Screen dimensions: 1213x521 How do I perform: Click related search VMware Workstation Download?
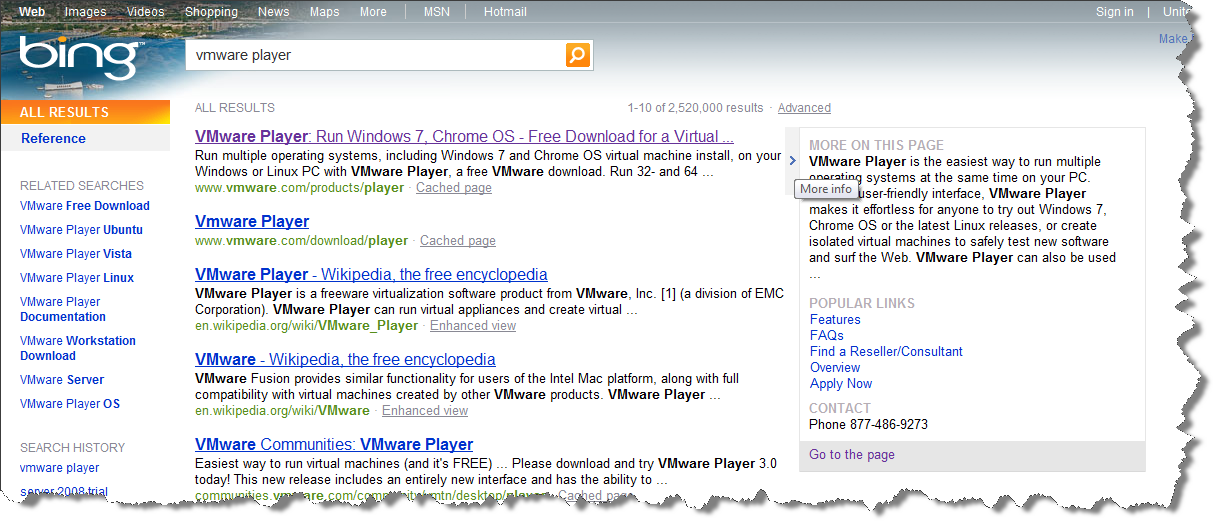(x=78, y=348)
